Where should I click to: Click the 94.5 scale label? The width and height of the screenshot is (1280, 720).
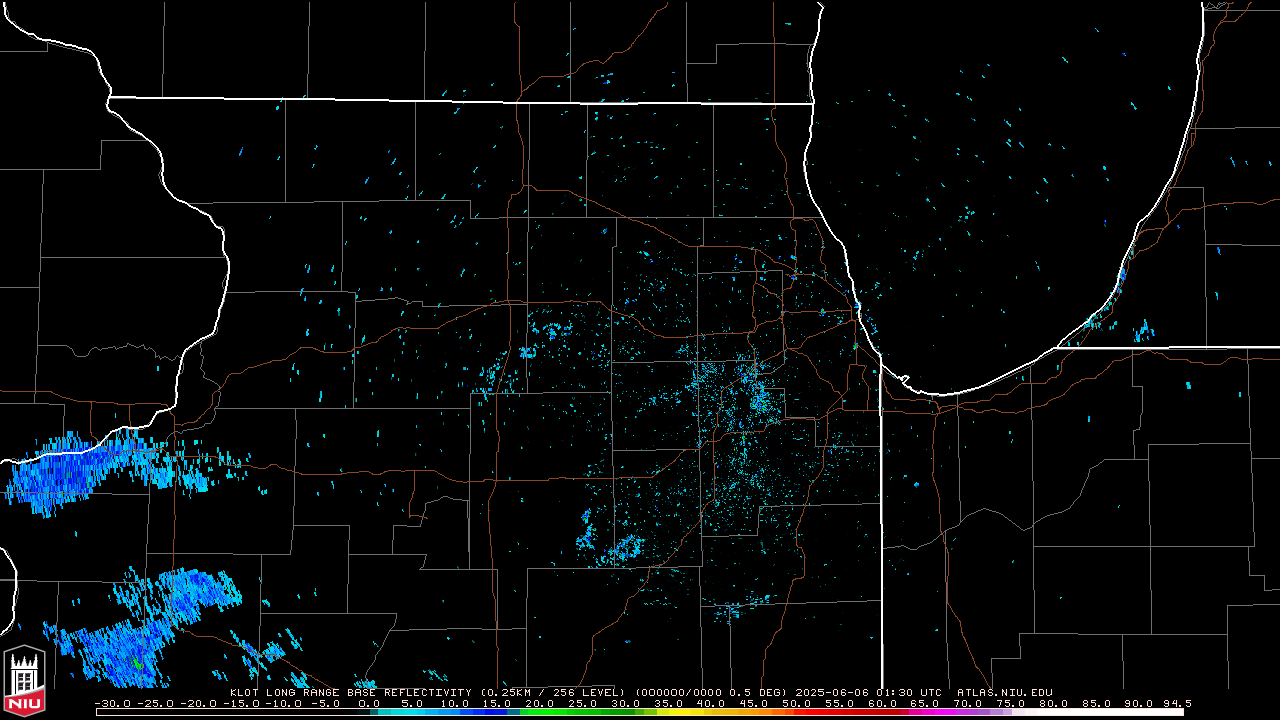(x=1177, y=703)
